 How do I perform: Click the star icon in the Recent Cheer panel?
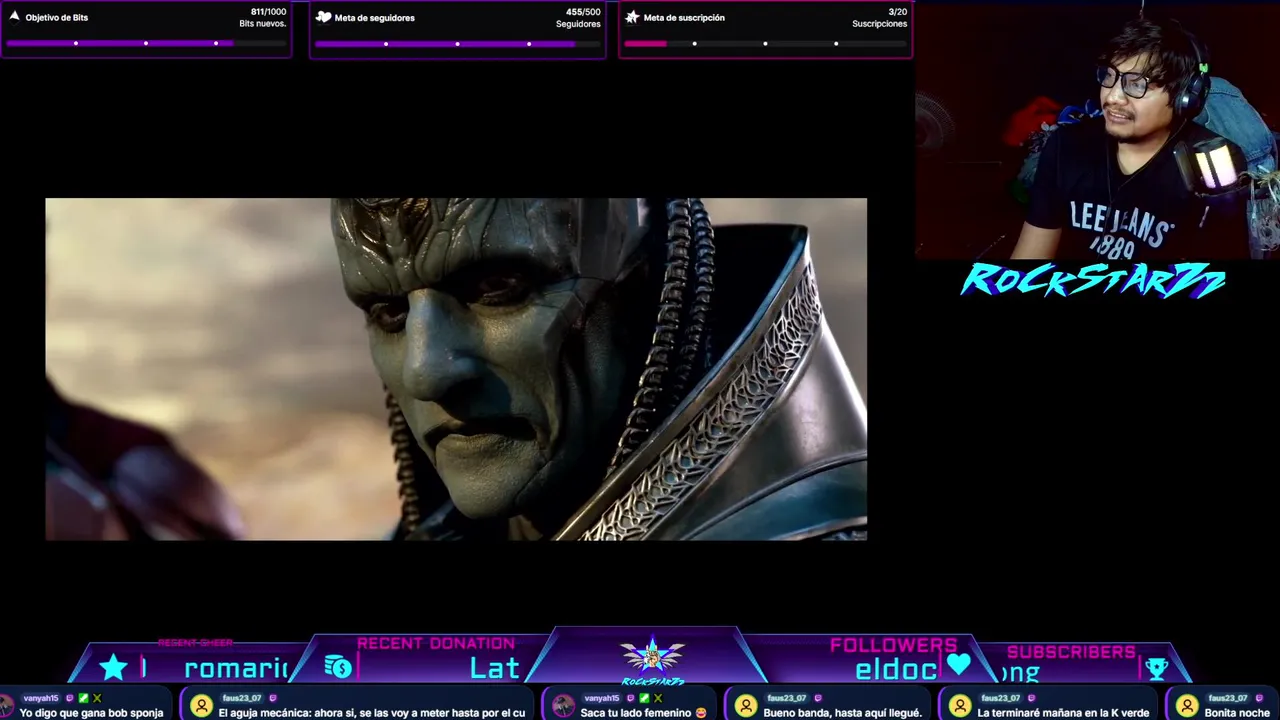click(x=114, y=668)
